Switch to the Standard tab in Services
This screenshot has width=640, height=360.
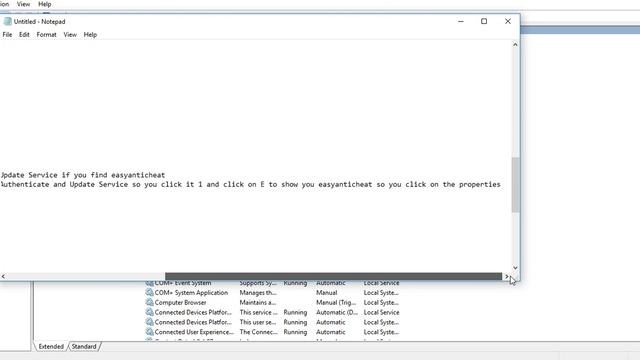[84, 347]
